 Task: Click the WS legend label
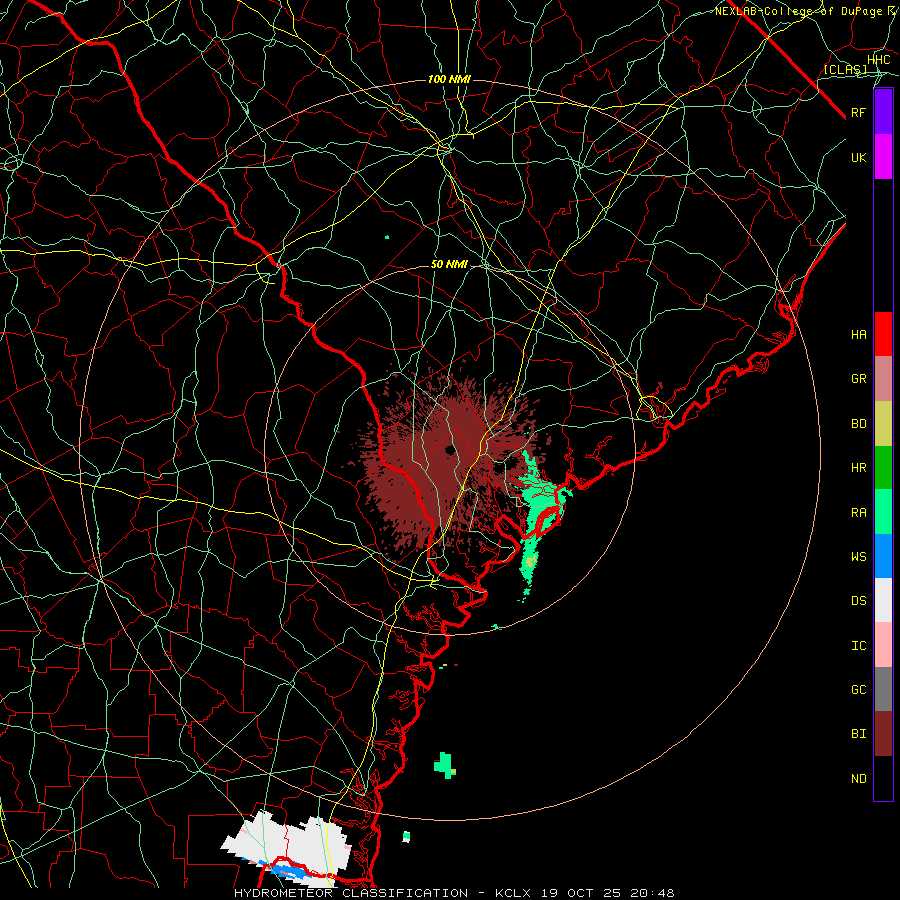[x=858, y=557]
